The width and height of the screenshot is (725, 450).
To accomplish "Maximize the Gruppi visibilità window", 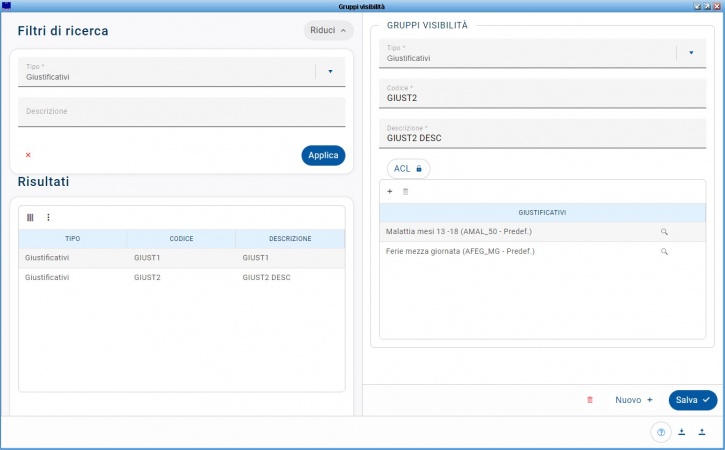I will coord(707,6).
